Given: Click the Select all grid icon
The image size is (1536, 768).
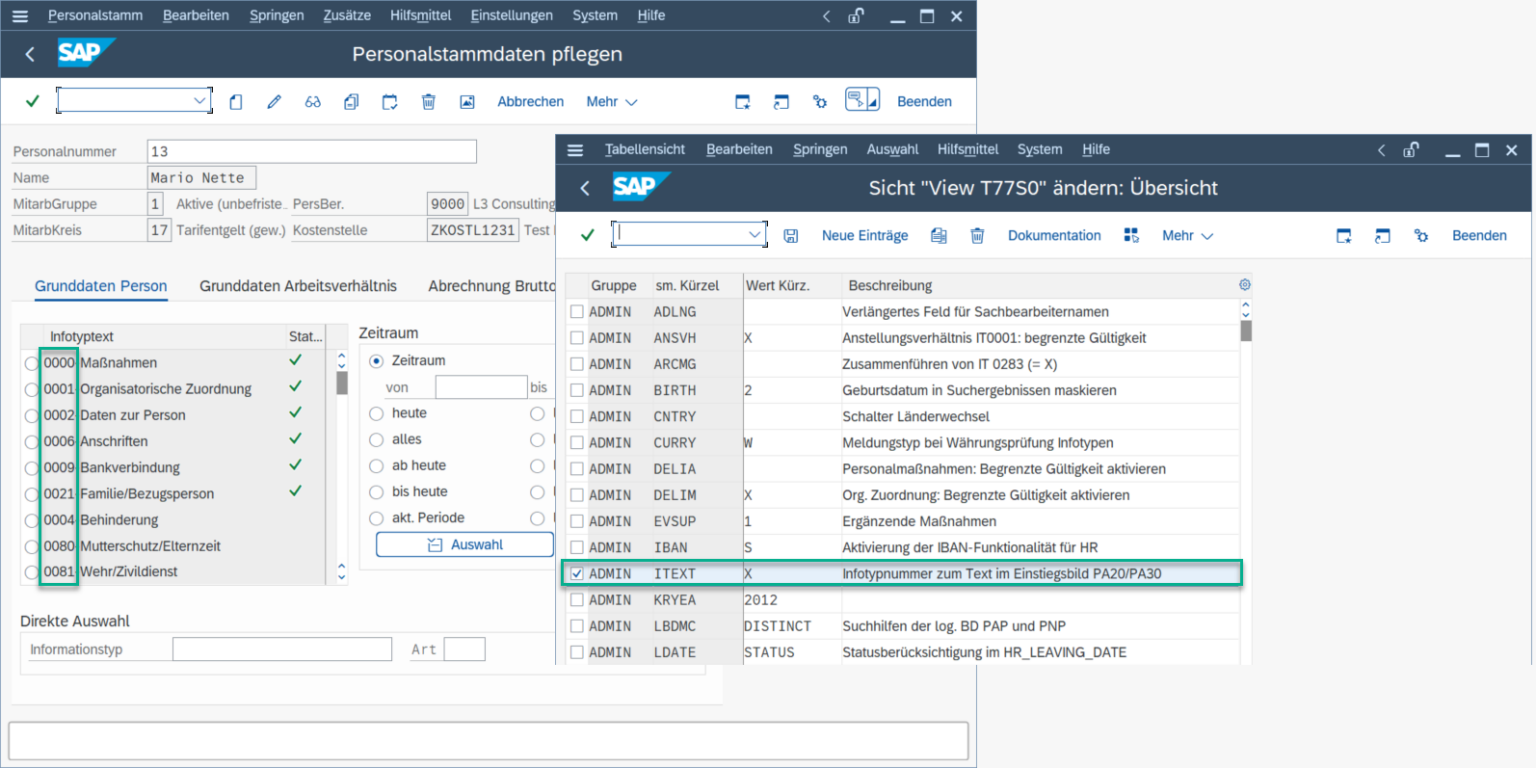Looking at the screenshot, I should pos(1131,235).
